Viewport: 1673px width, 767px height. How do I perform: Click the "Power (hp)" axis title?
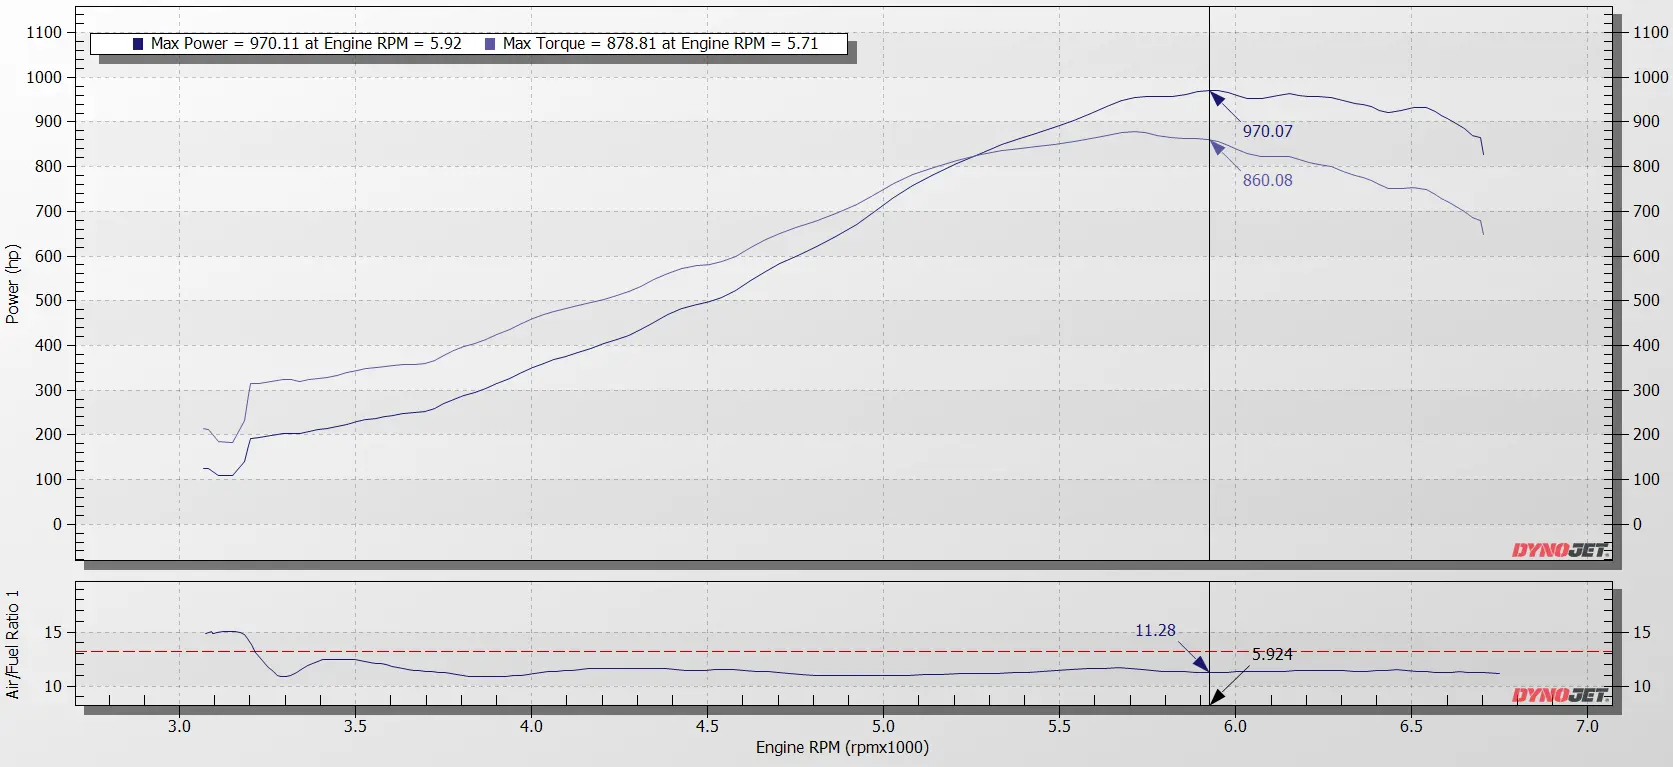[12, 284]
